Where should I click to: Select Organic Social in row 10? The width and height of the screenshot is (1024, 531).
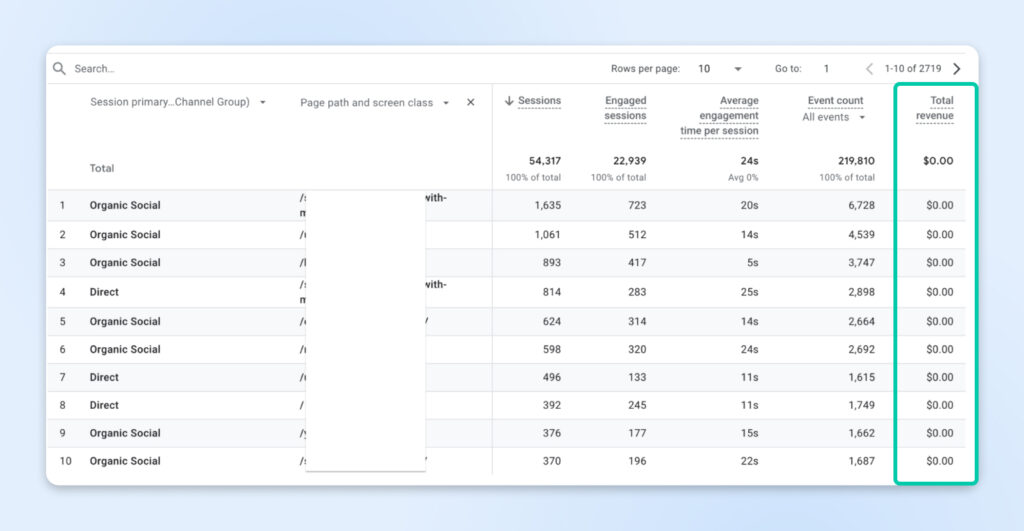(x=125, y=461)
